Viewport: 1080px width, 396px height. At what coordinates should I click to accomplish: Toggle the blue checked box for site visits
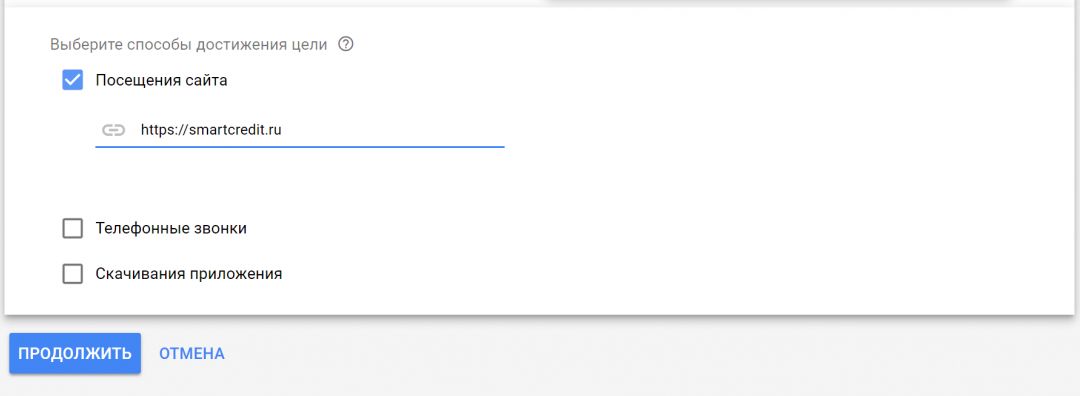72,80
